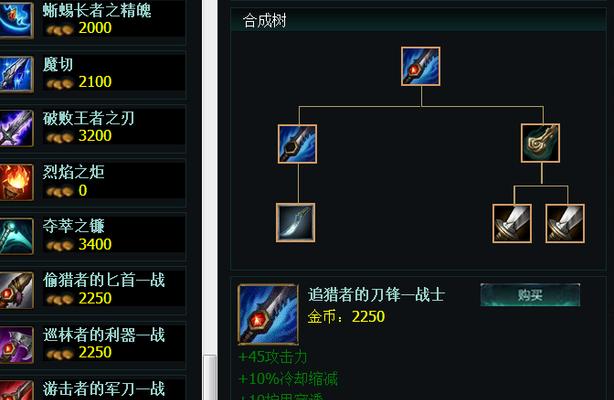Click the left long sword component icon
614x400 pixels.
512,223
